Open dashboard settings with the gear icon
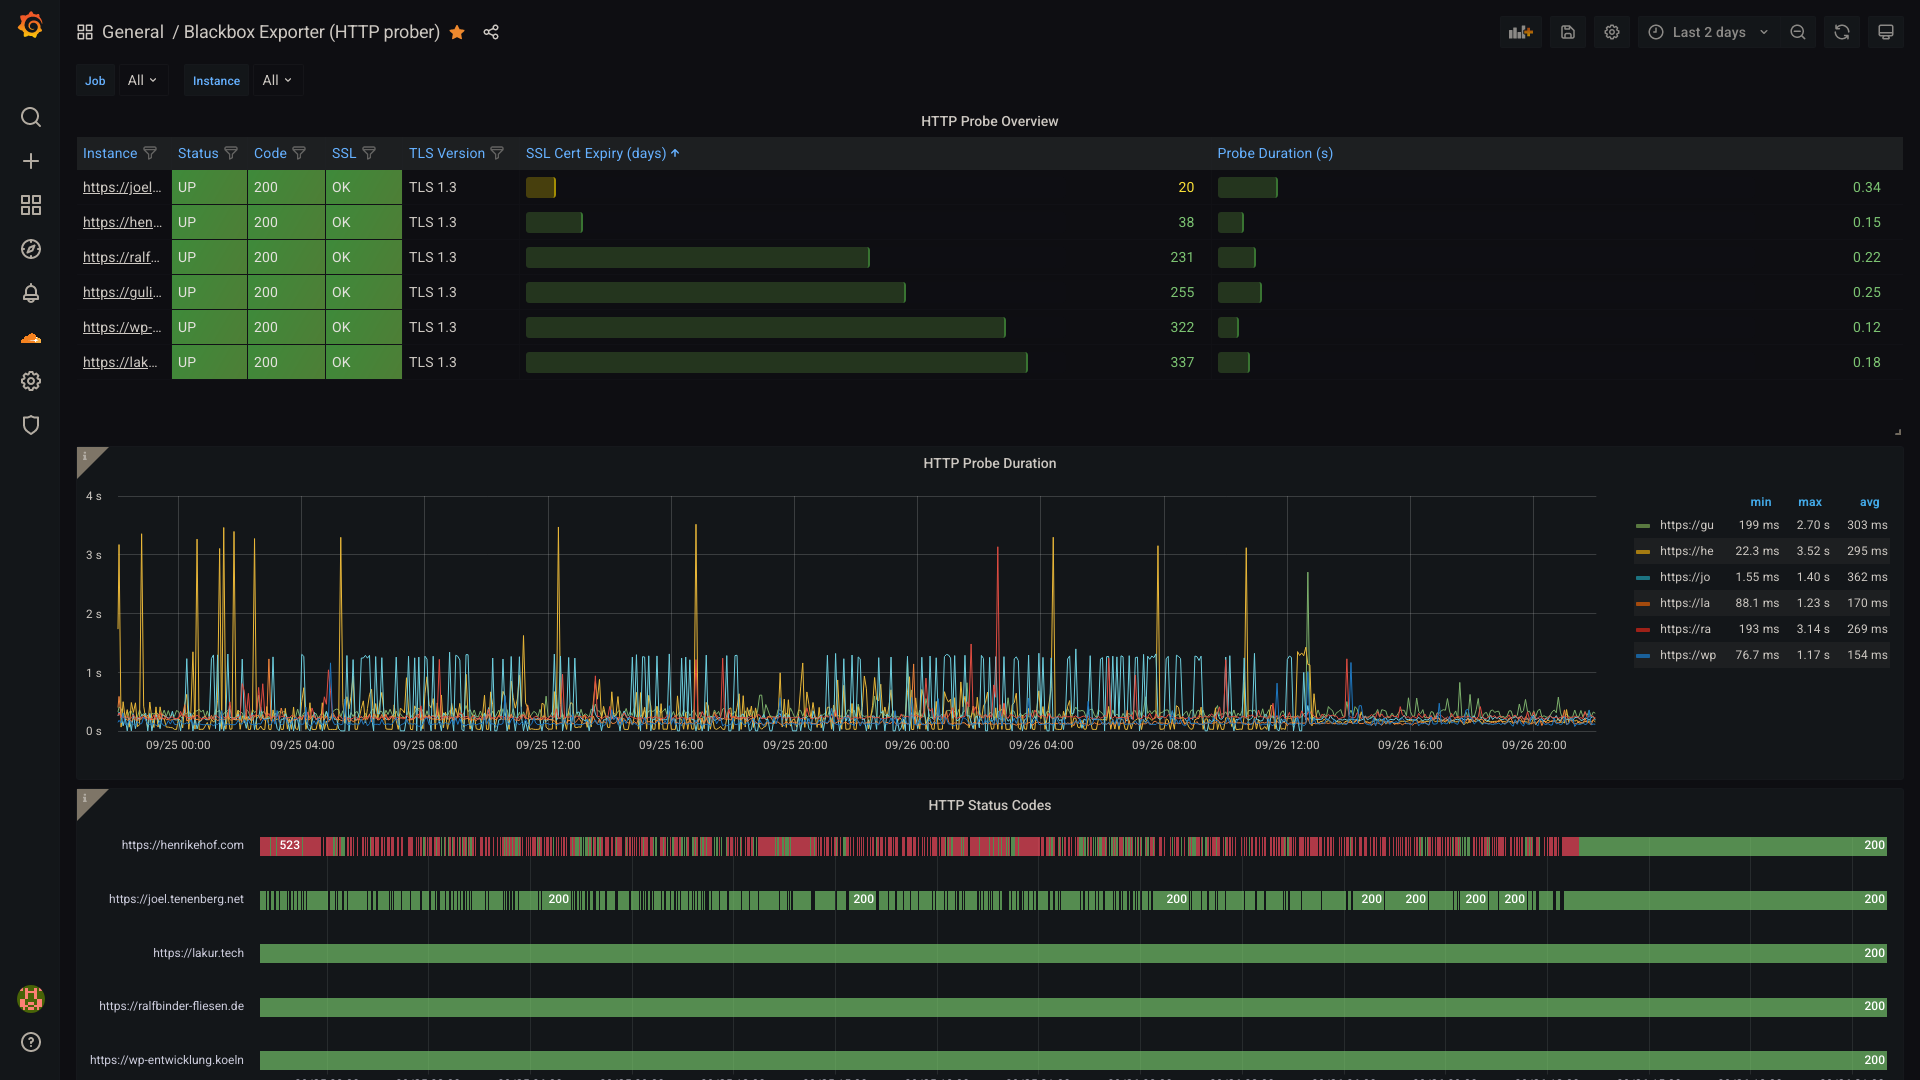 pyautogui.click(x=1611, y=32)
